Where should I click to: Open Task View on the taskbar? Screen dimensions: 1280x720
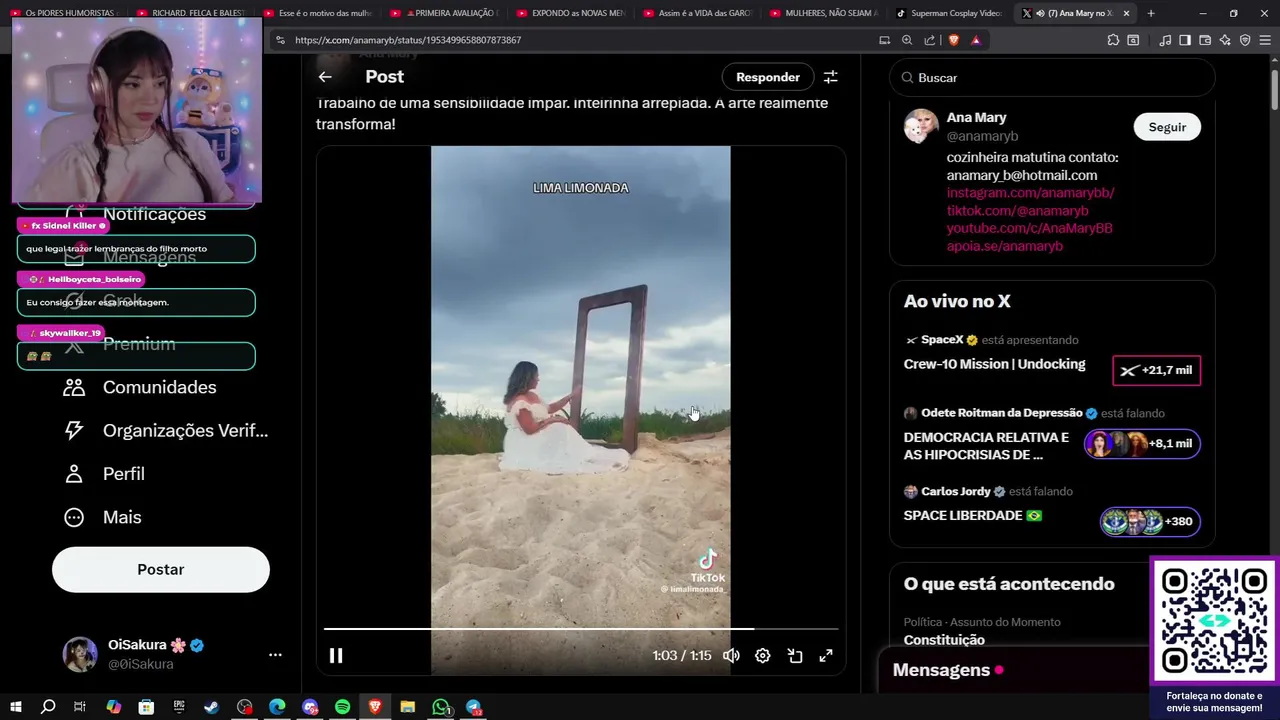[80, 707]
